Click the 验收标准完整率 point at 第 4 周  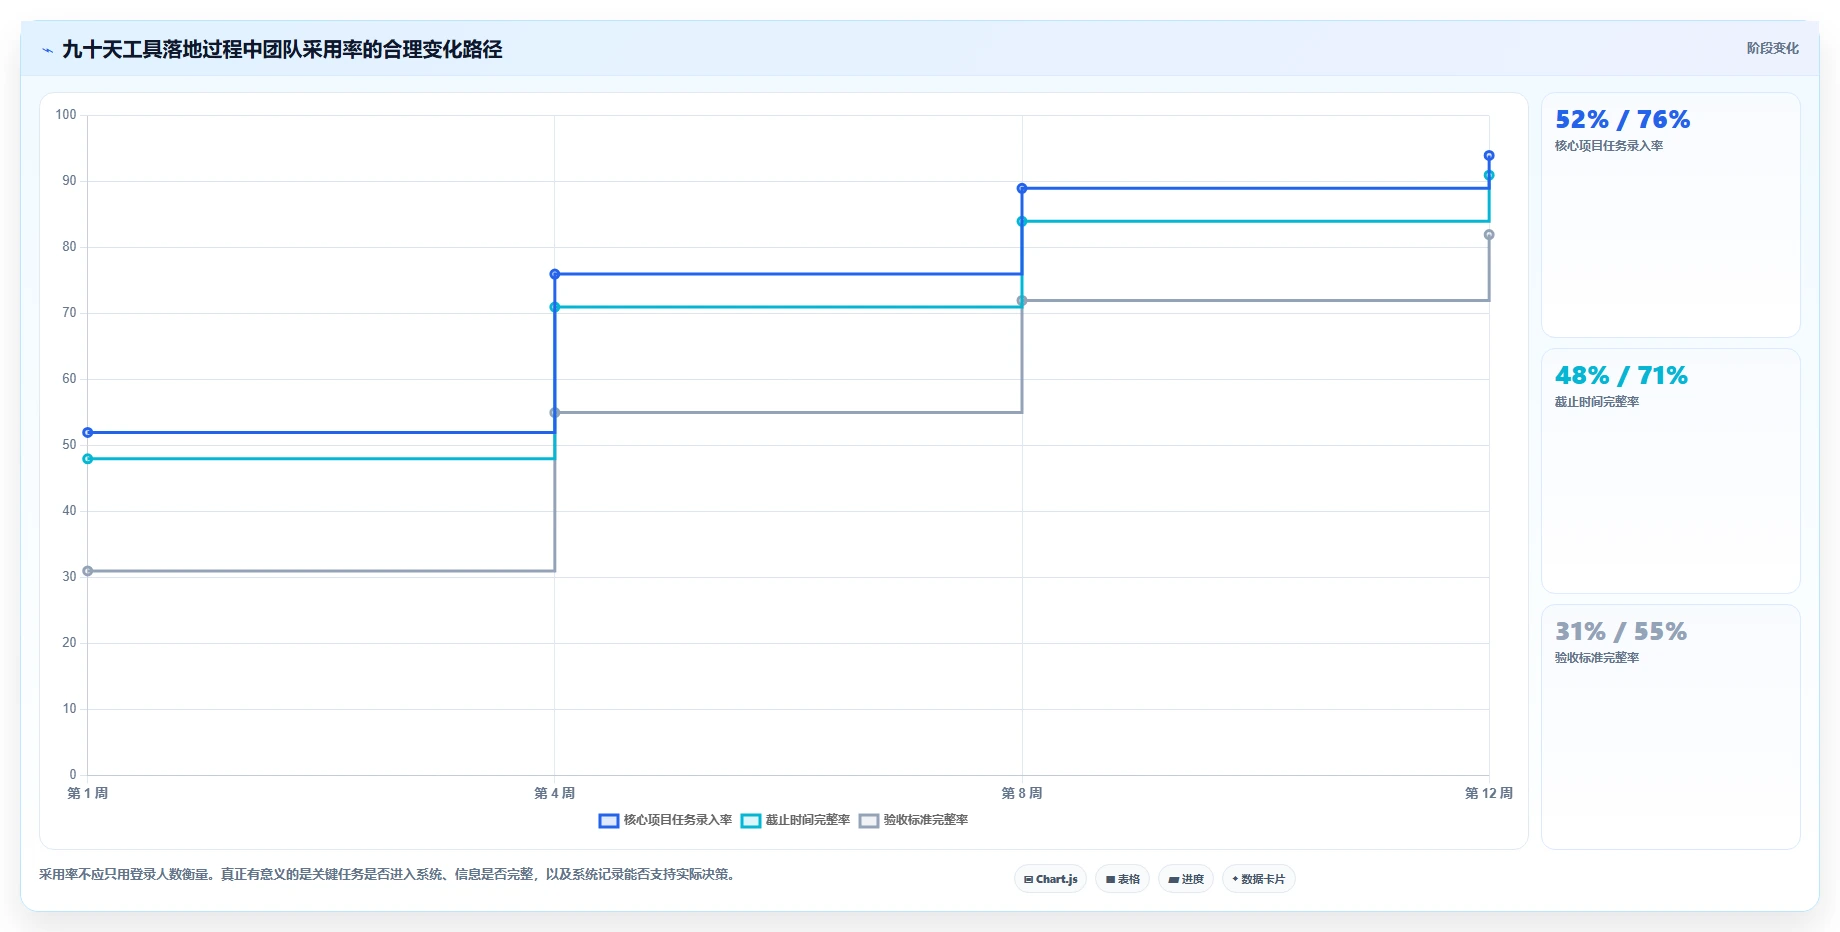coord(555,413)
